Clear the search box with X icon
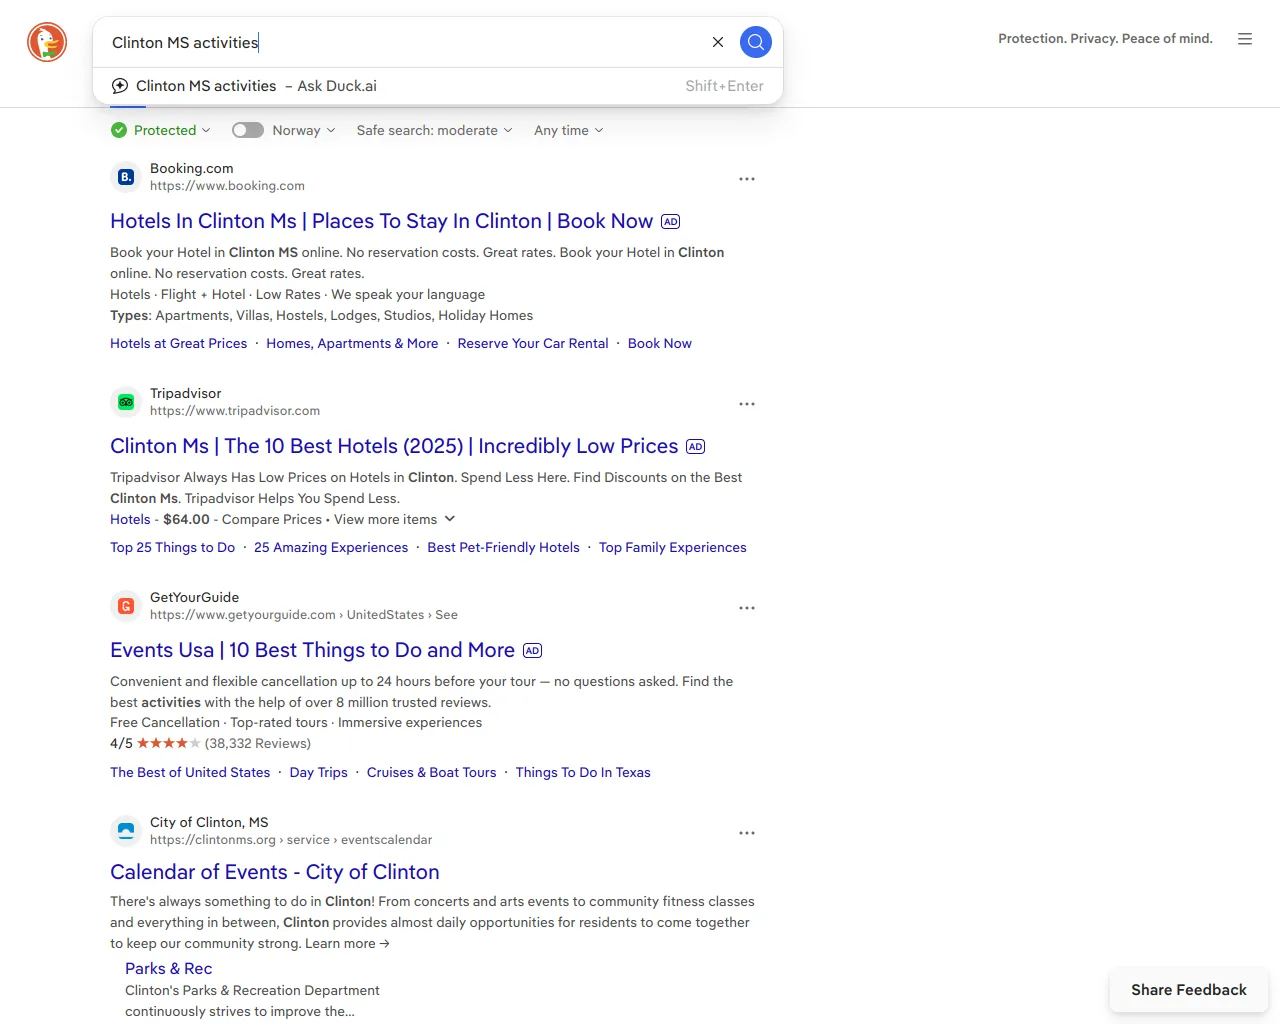Screen dimensions: 1280x1024 point(717,42)
